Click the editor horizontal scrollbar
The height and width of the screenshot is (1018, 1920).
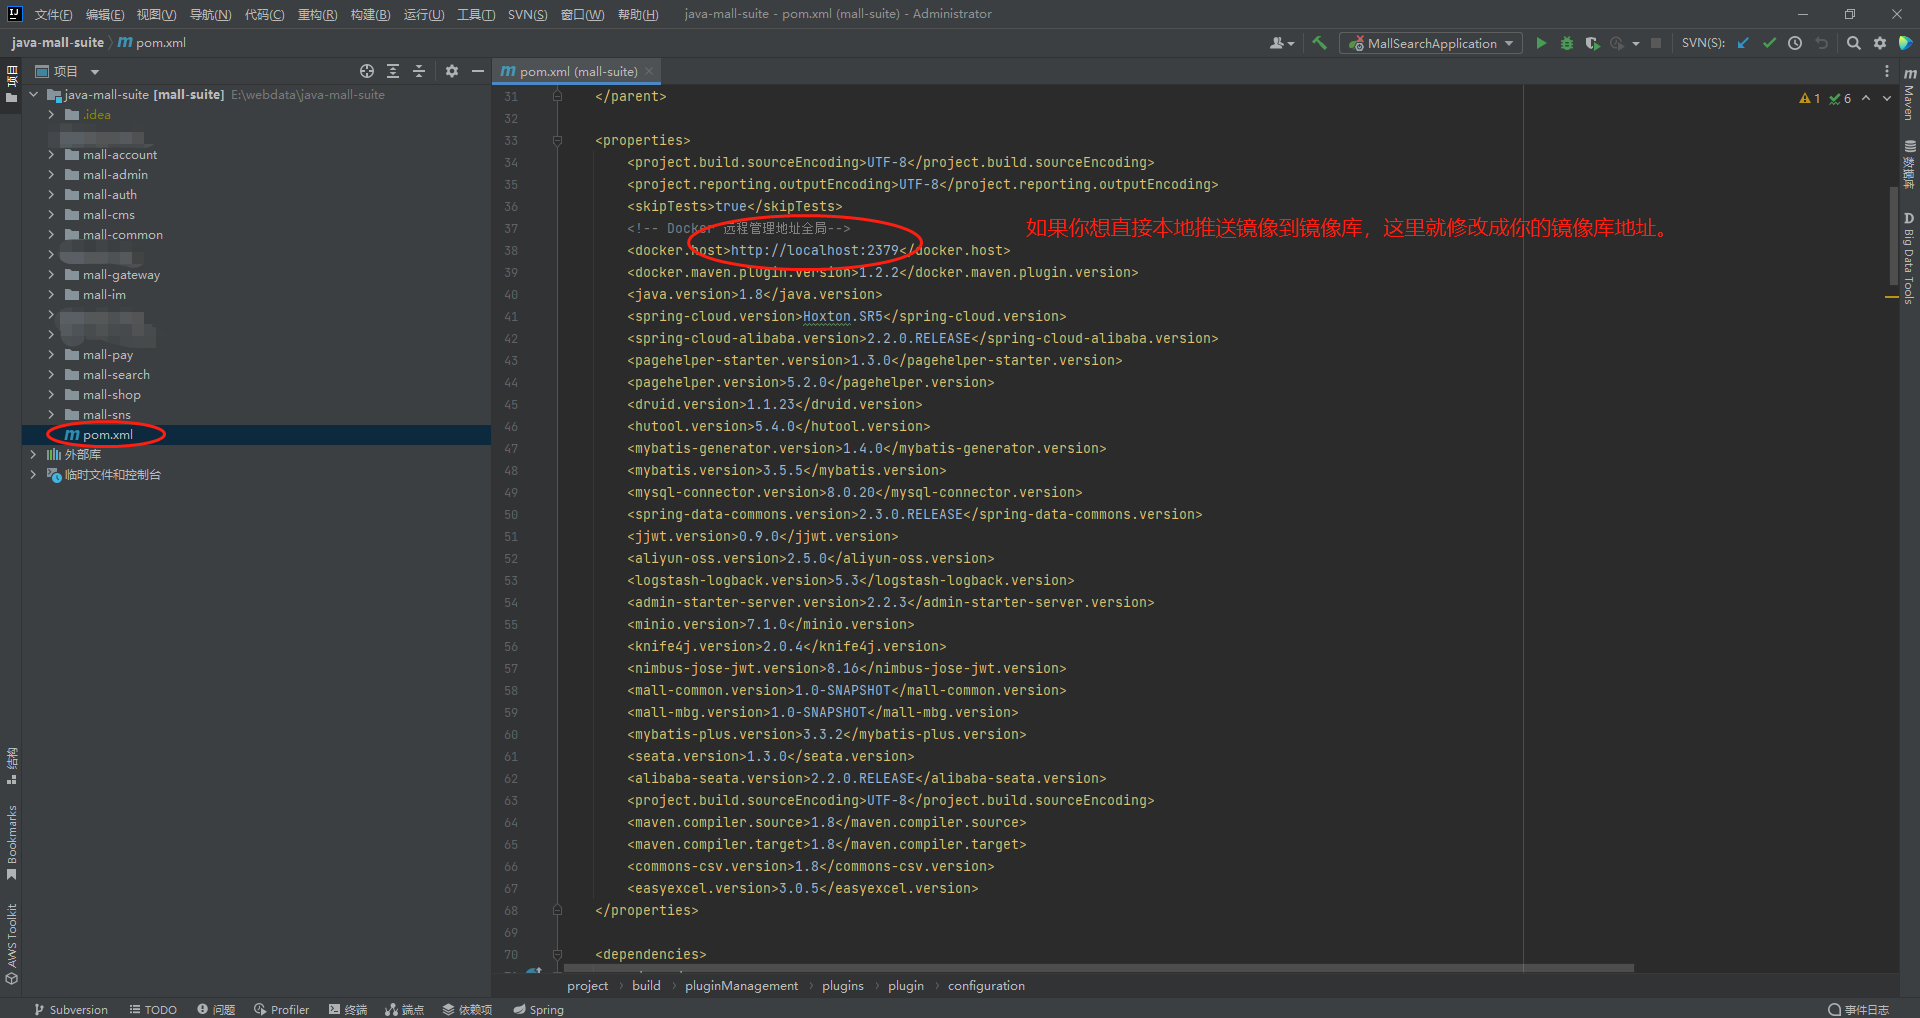tap(1097, 968)
